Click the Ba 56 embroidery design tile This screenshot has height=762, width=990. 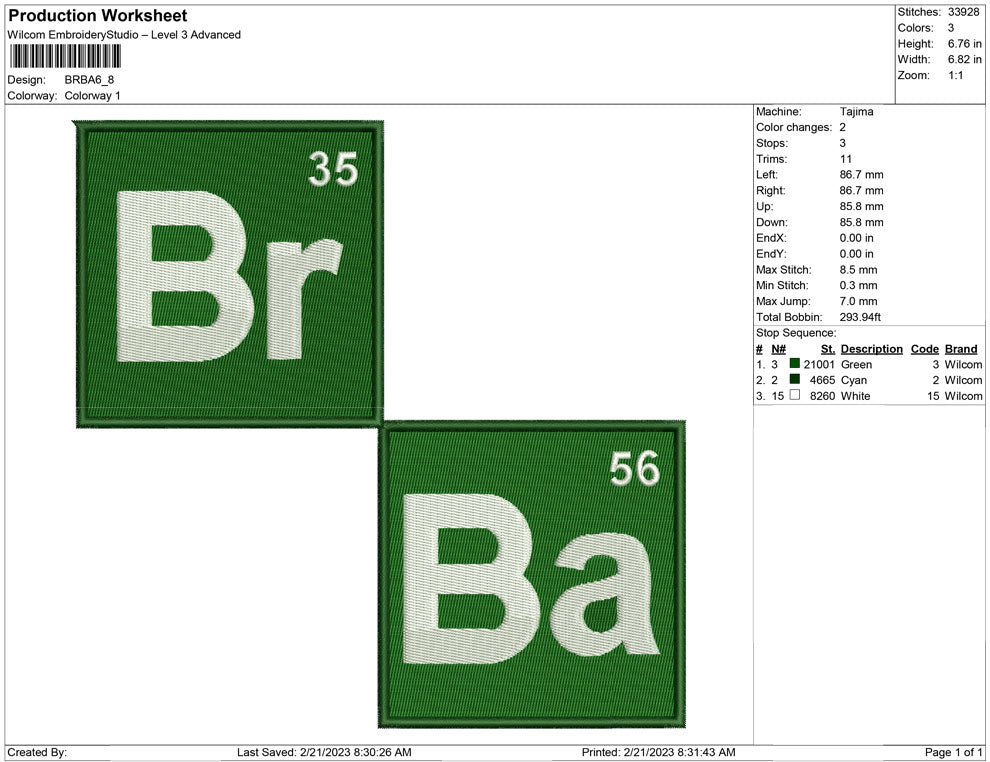(x=532, y=574)
